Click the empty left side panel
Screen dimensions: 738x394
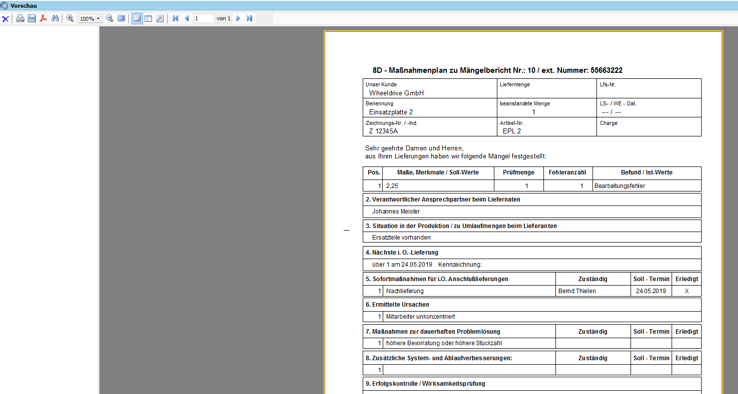tap(49, 210)
